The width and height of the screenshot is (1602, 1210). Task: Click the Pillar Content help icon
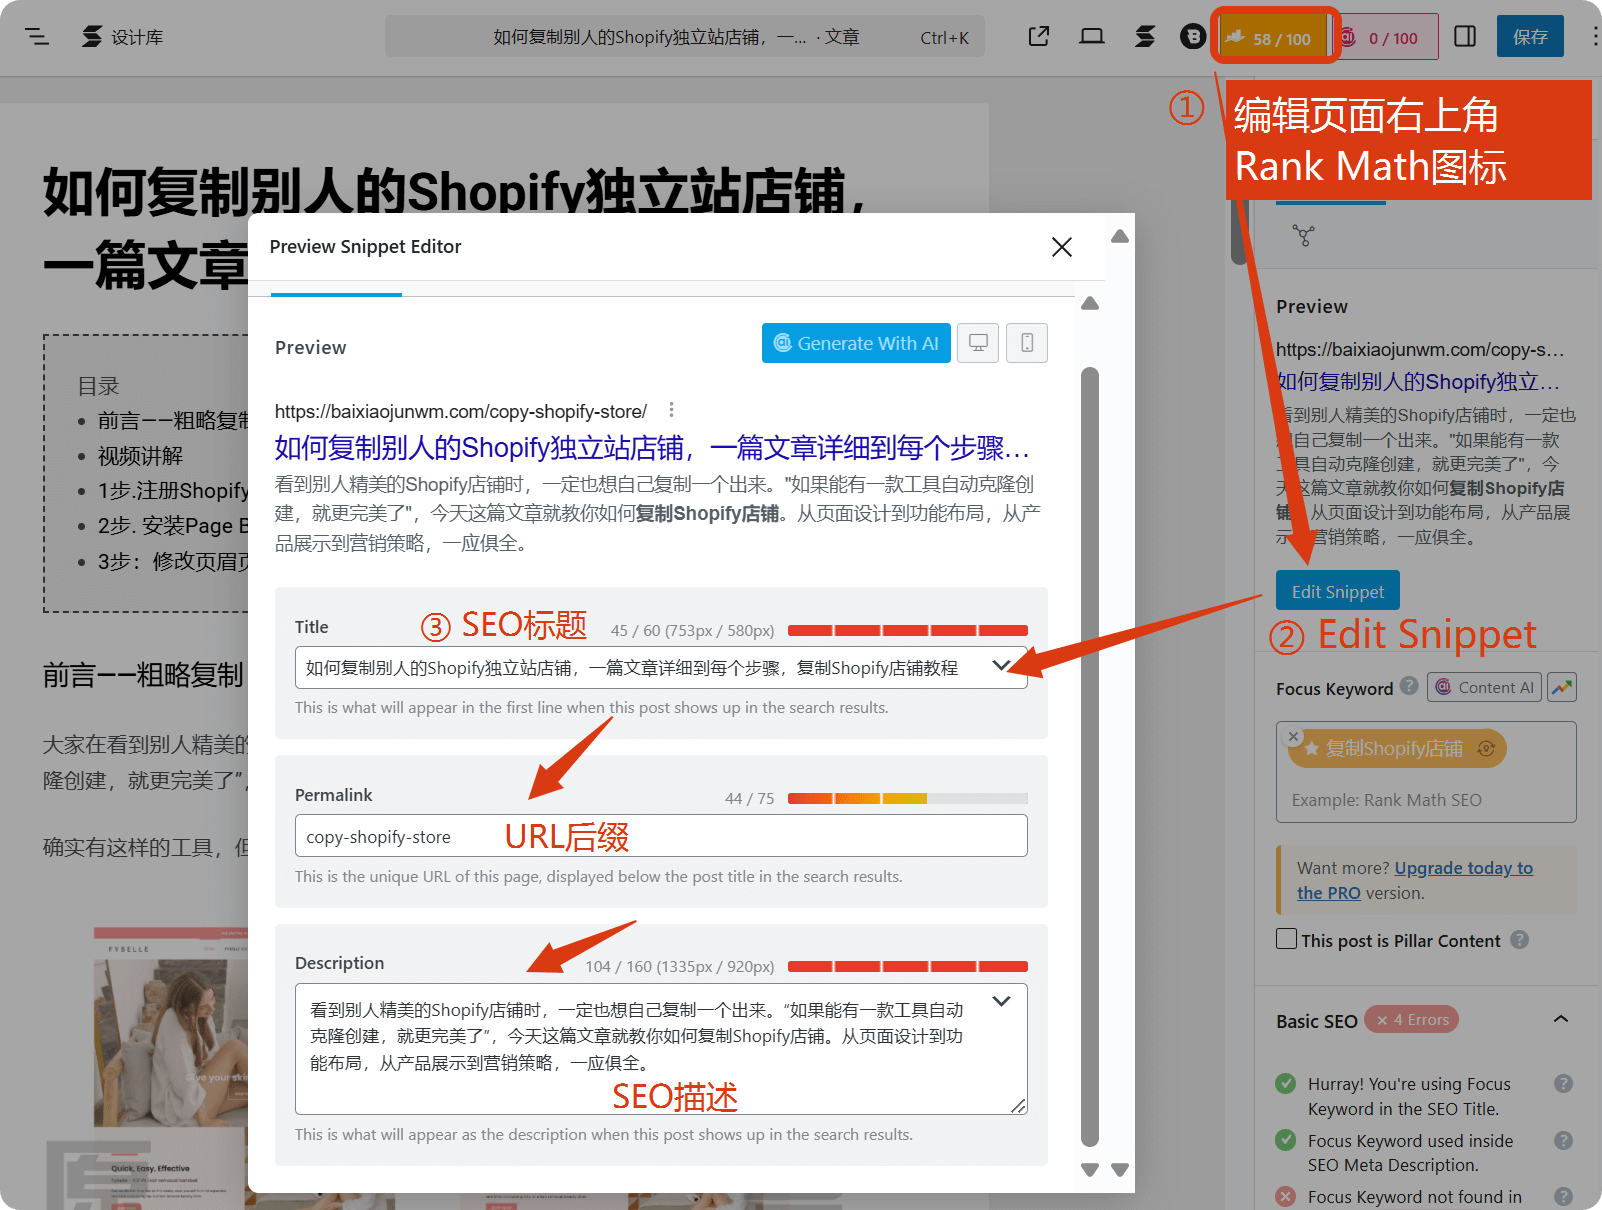(1519, 940)
